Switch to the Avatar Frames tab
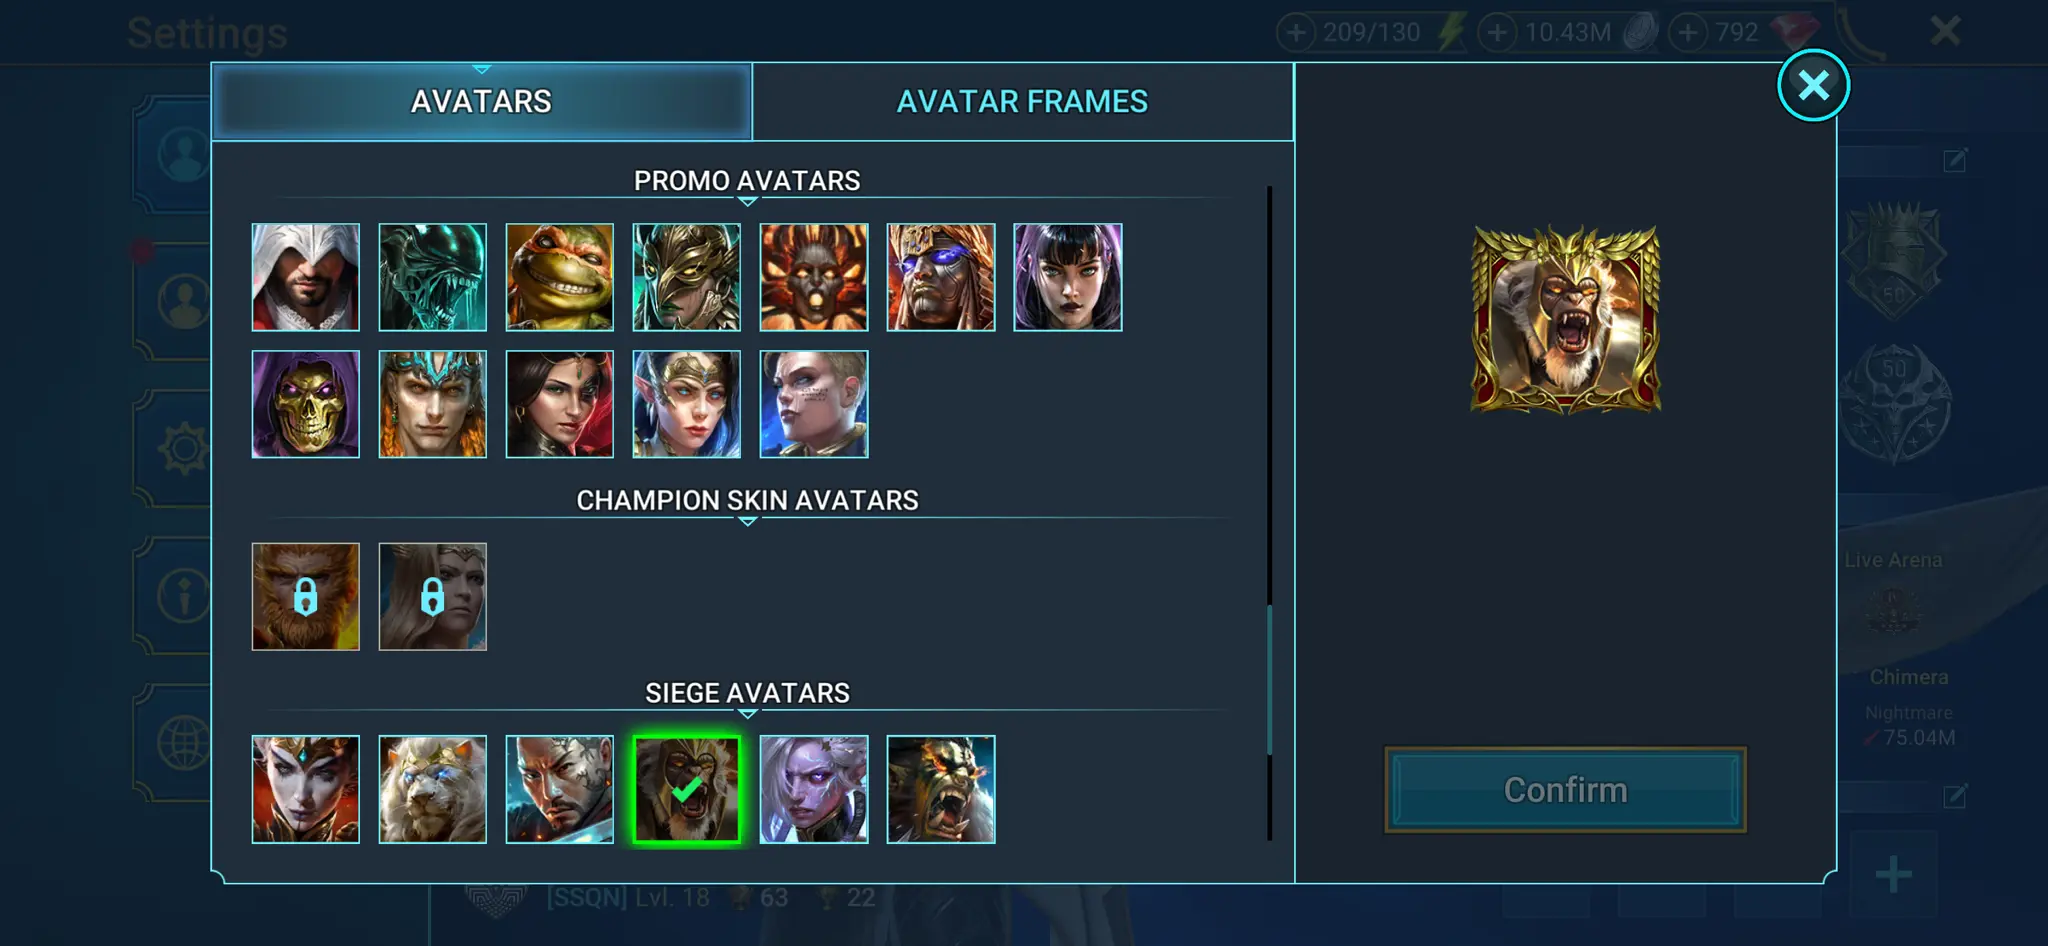This screenshot has width=2048, height=946. pyautogui.click(x=1022, y=101)
